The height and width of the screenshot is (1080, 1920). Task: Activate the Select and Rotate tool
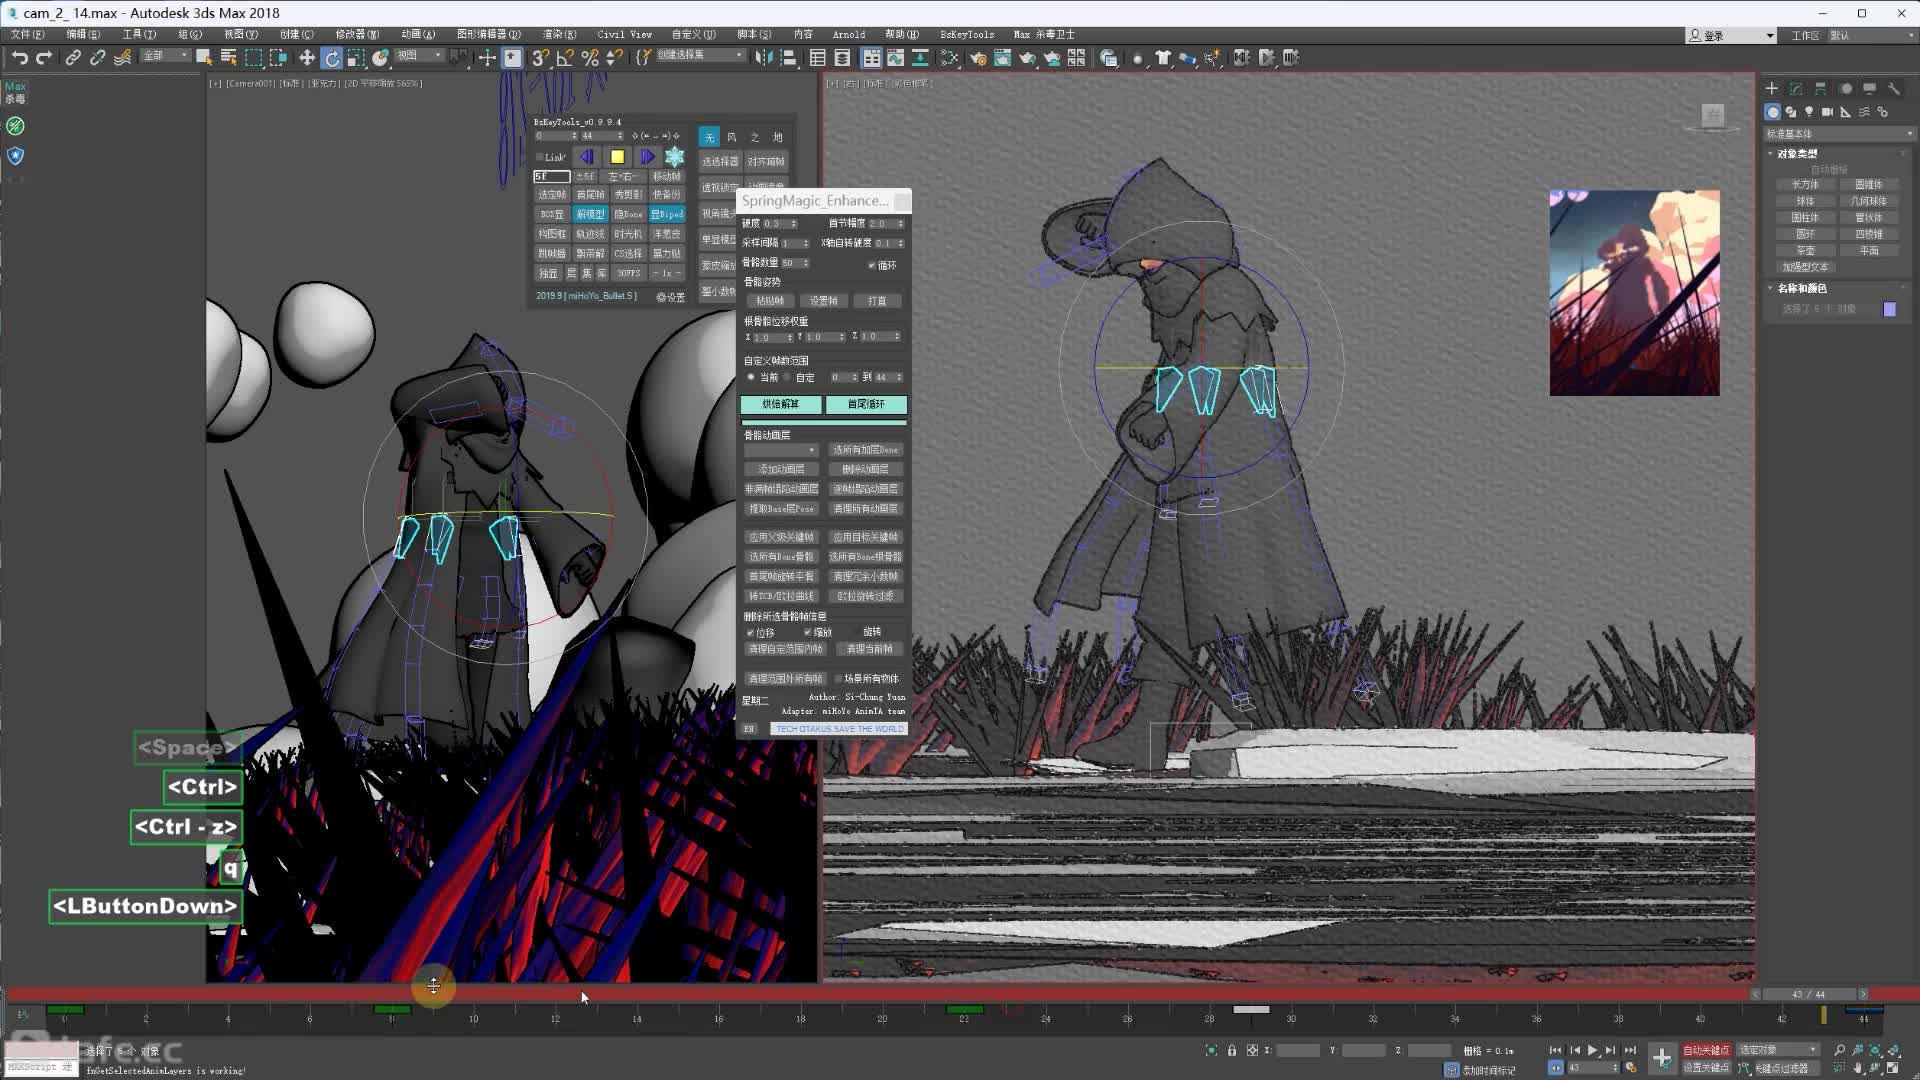tap(332, 58)
